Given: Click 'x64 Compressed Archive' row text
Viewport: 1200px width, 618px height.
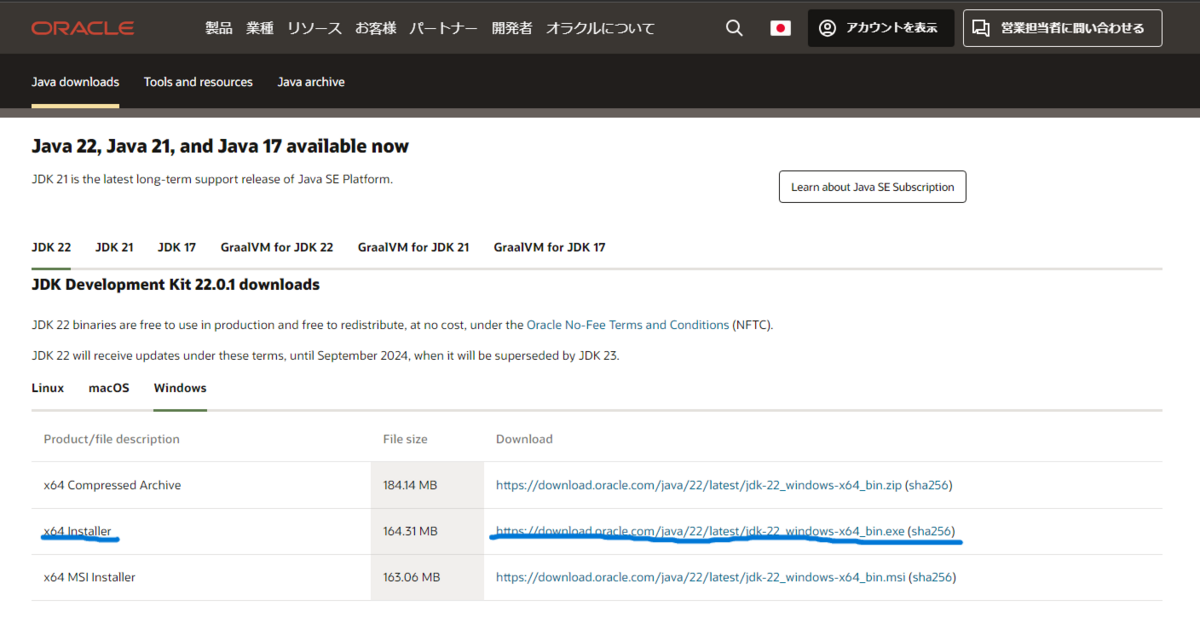Looking at the screenshot, I should coord(112,485).
